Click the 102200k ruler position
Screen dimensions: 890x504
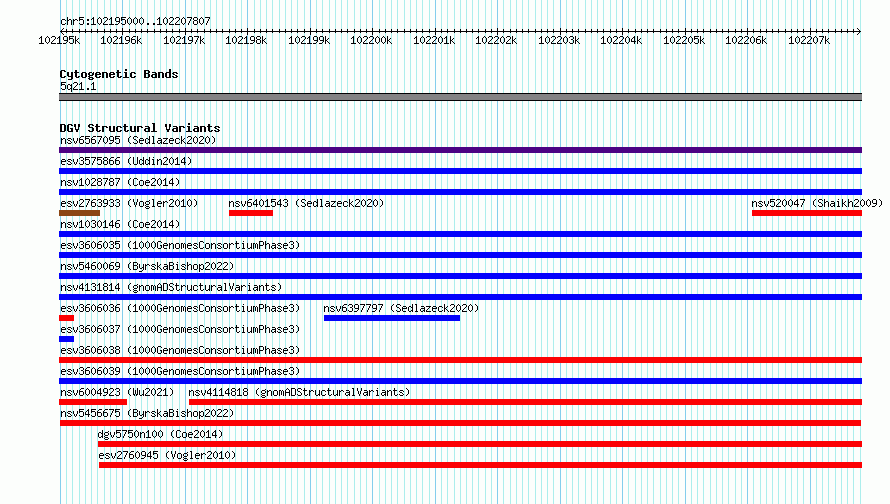tap(371, 40)
